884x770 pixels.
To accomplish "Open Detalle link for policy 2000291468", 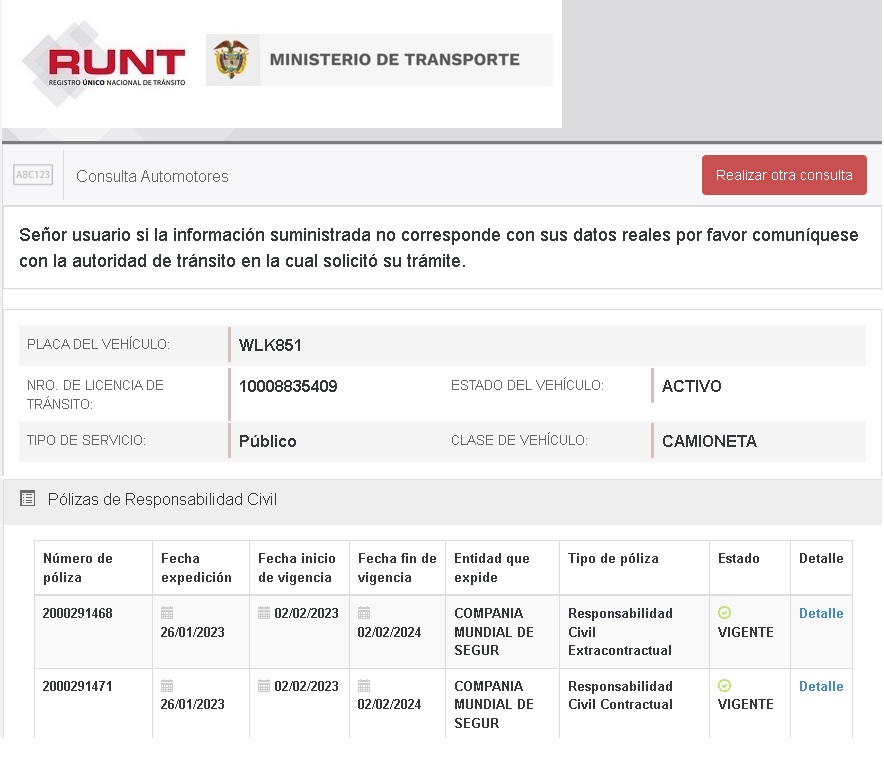I will tap(820, 613).
